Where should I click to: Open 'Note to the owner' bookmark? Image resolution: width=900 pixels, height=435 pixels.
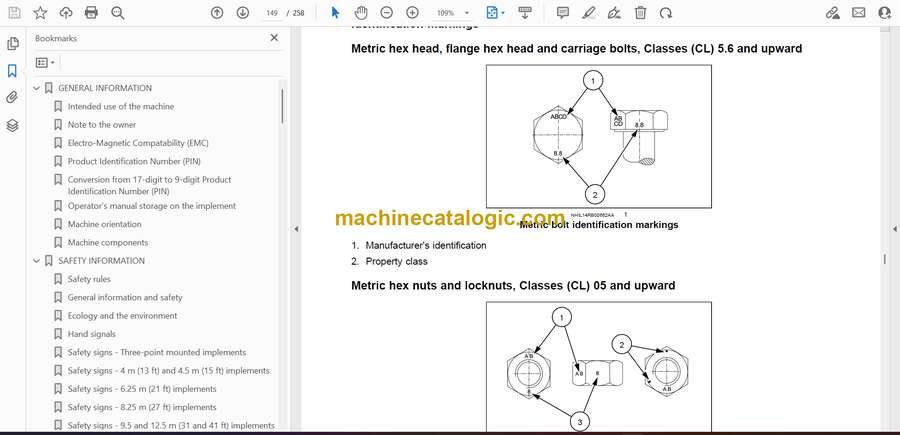(x=102, y=125)
